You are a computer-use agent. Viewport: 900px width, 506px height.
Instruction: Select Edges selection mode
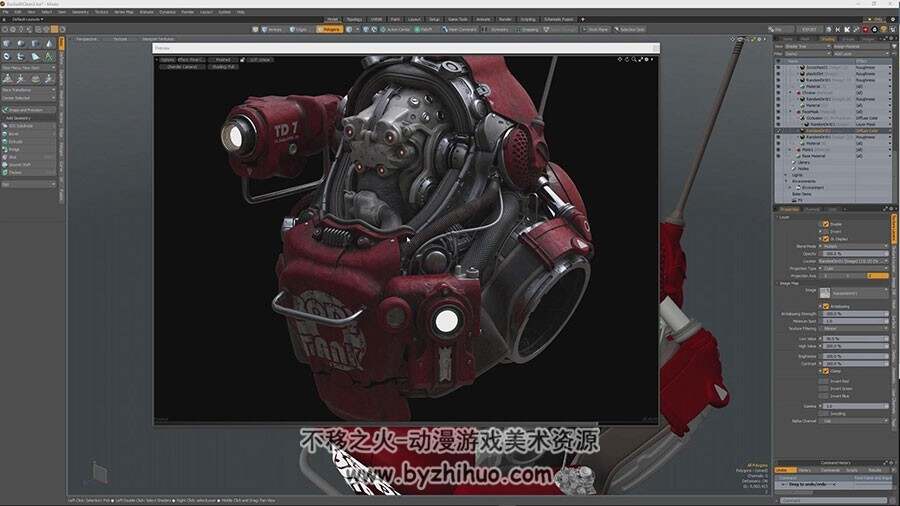pos(298,29)
